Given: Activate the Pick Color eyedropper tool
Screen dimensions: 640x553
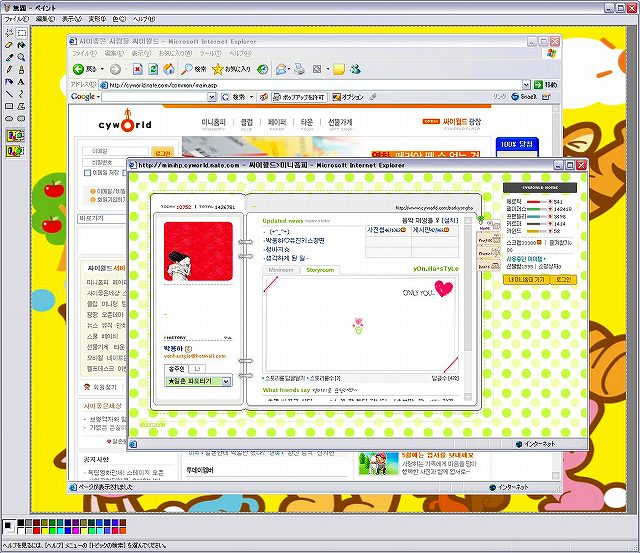Looking at the screenshot, I should pos(9,58).
